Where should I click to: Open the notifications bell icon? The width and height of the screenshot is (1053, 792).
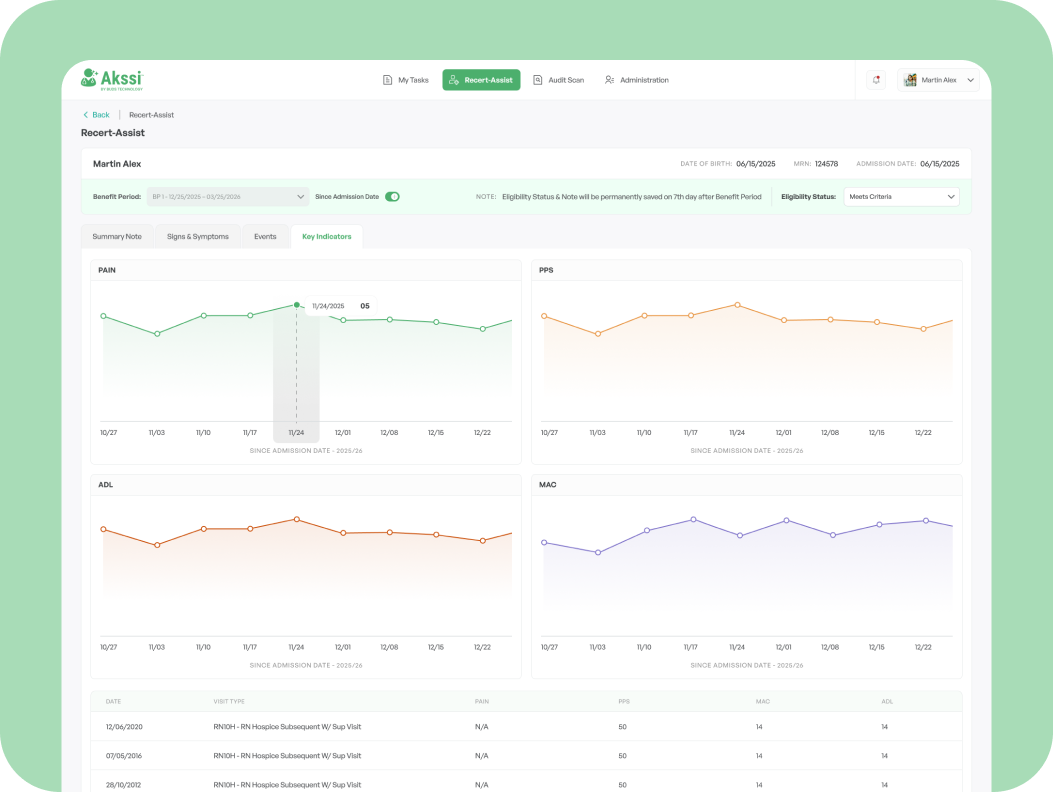point(877,80)
